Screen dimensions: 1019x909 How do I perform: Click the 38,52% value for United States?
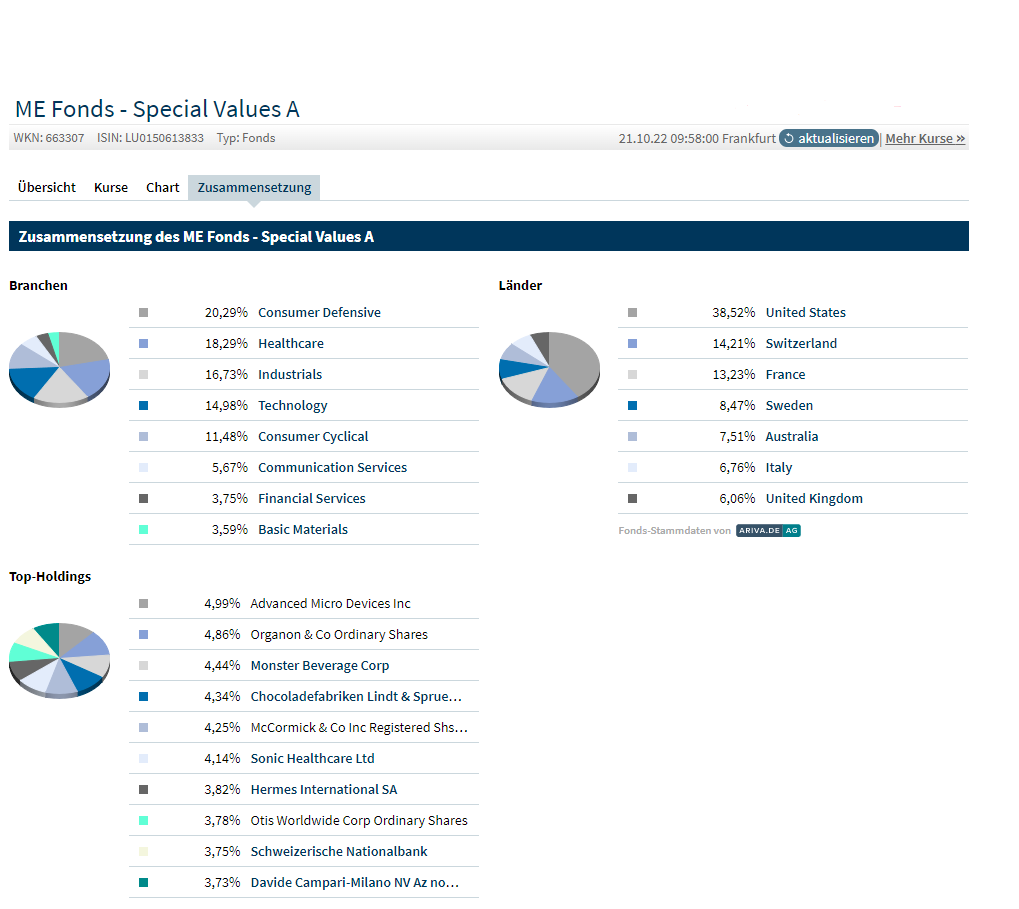point(735,311)
